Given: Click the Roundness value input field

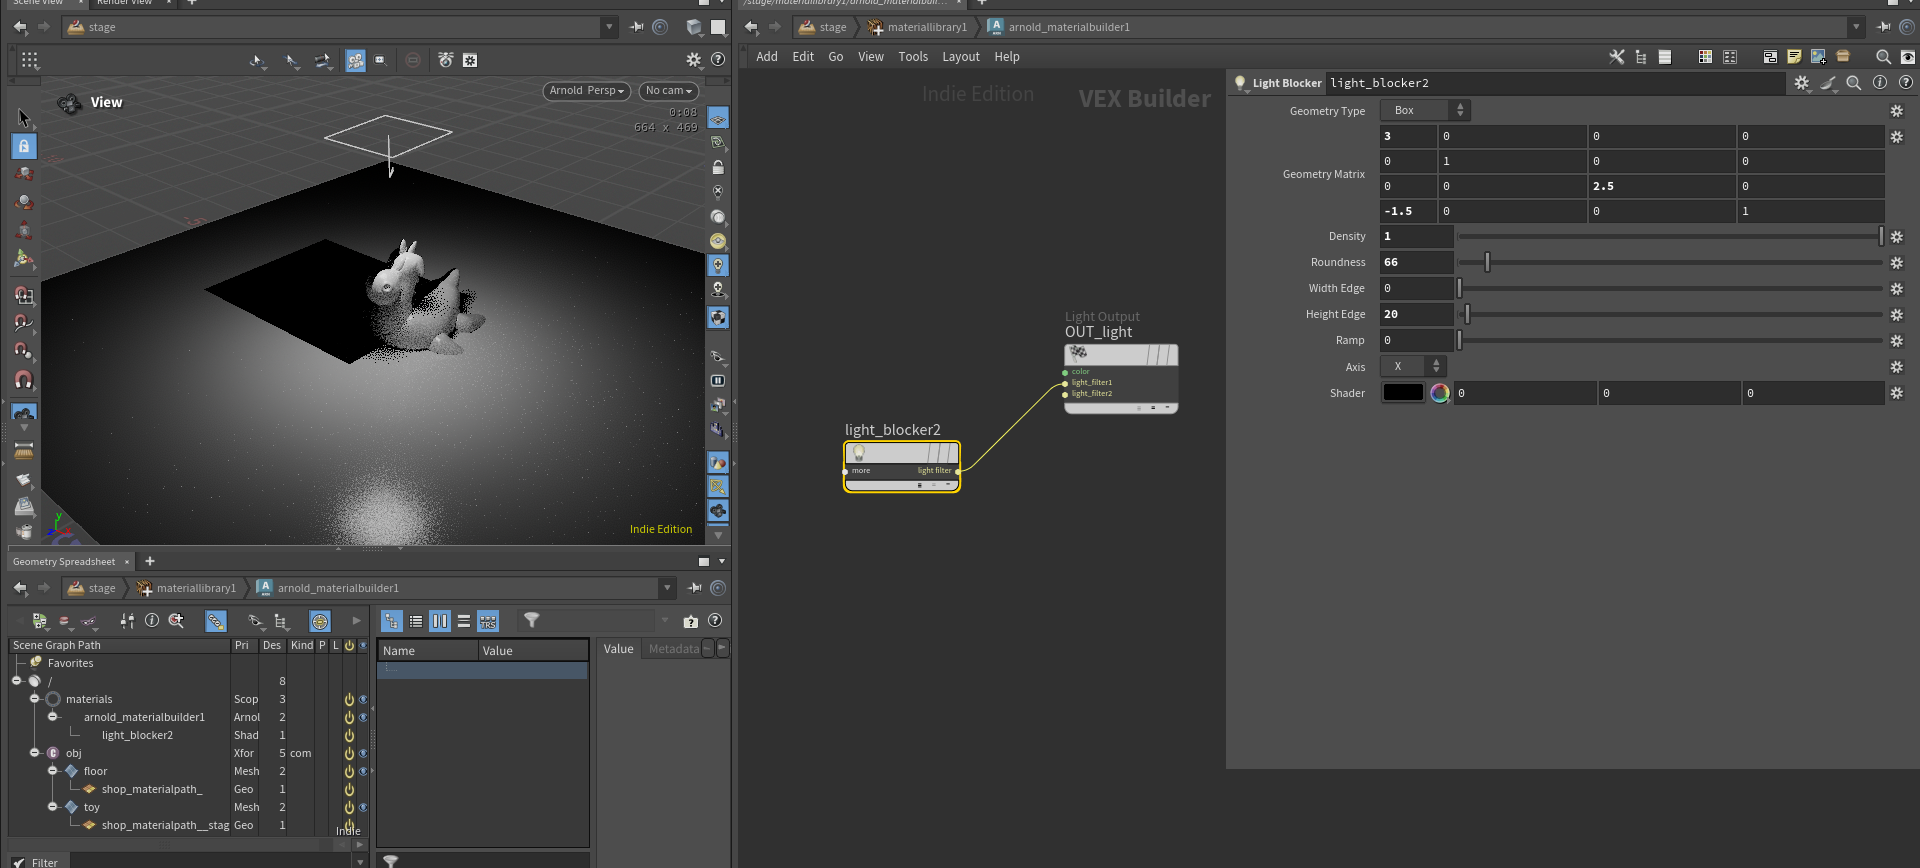Looking at the screenshot, I should pos(1416,262).
